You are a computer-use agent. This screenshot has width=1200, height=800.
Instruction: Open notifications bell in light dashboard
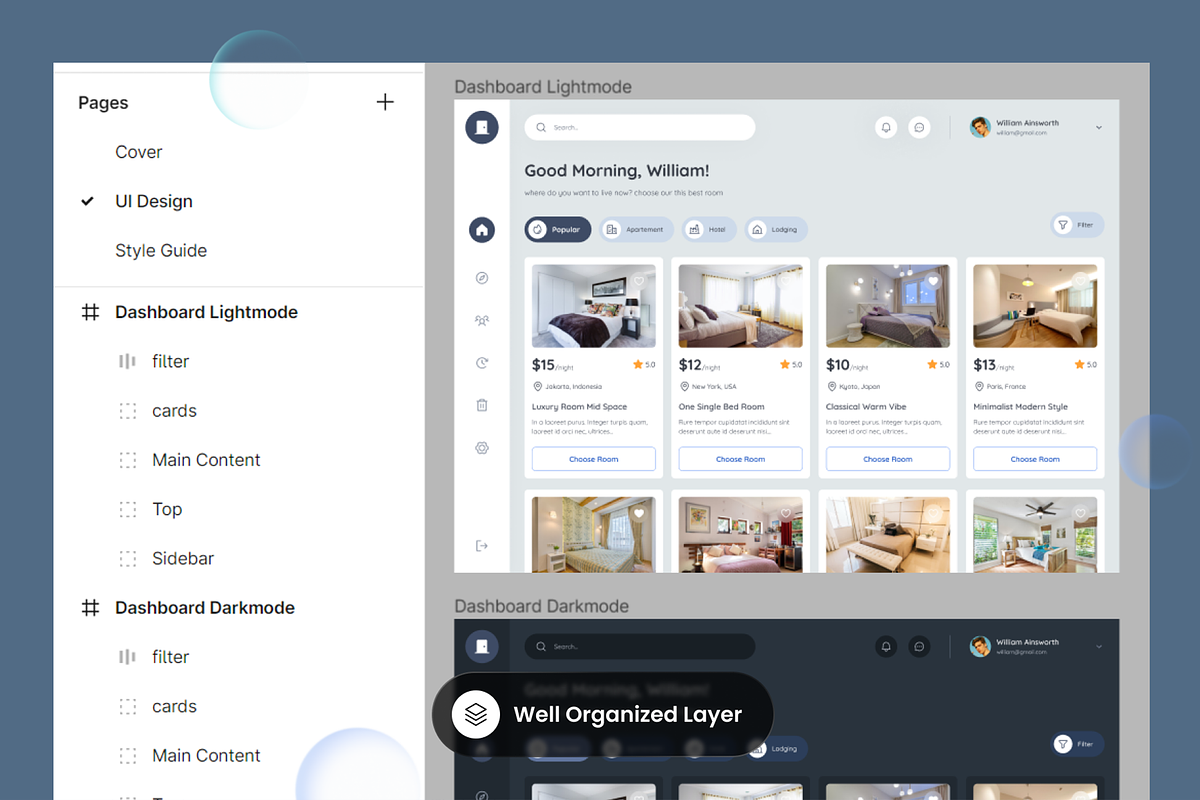[886, 127]
